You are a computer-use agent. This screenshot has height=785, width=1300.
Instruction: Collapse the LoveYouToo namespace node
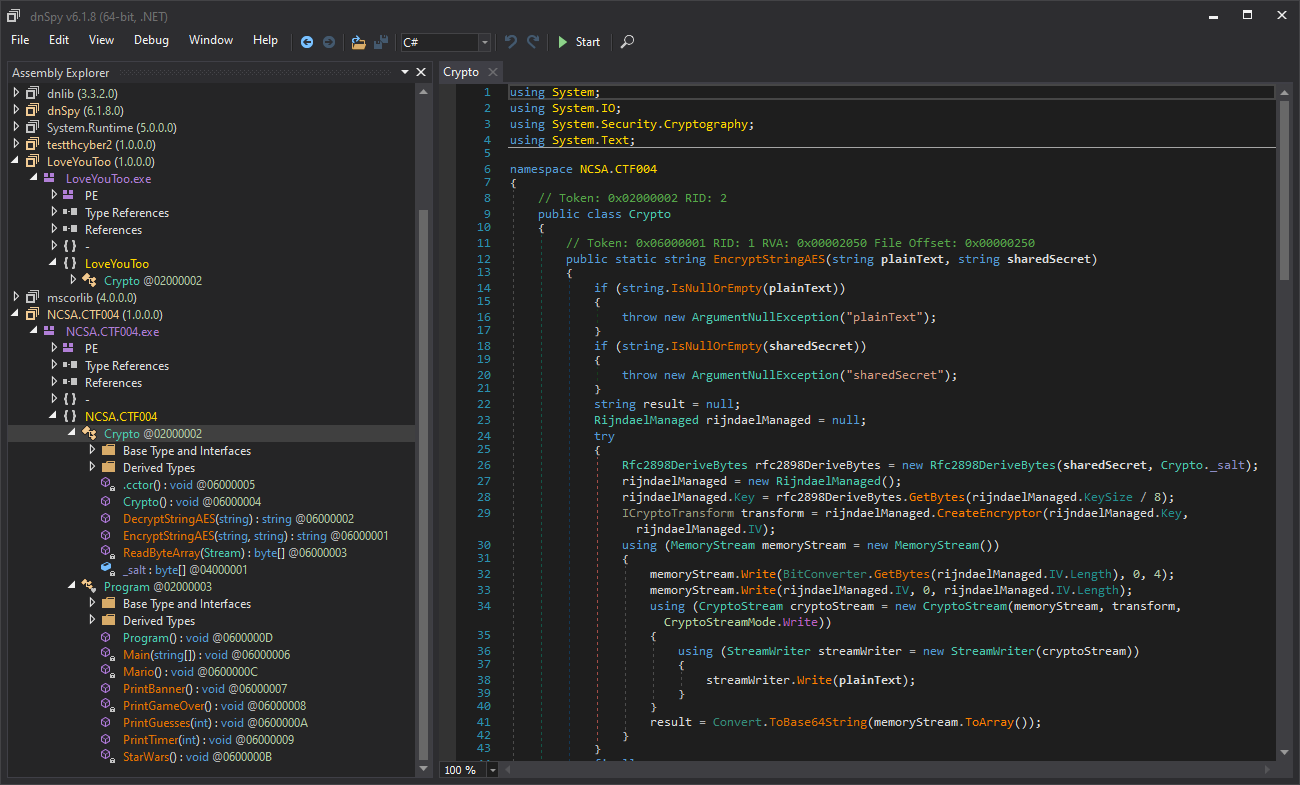coord(54,263)
